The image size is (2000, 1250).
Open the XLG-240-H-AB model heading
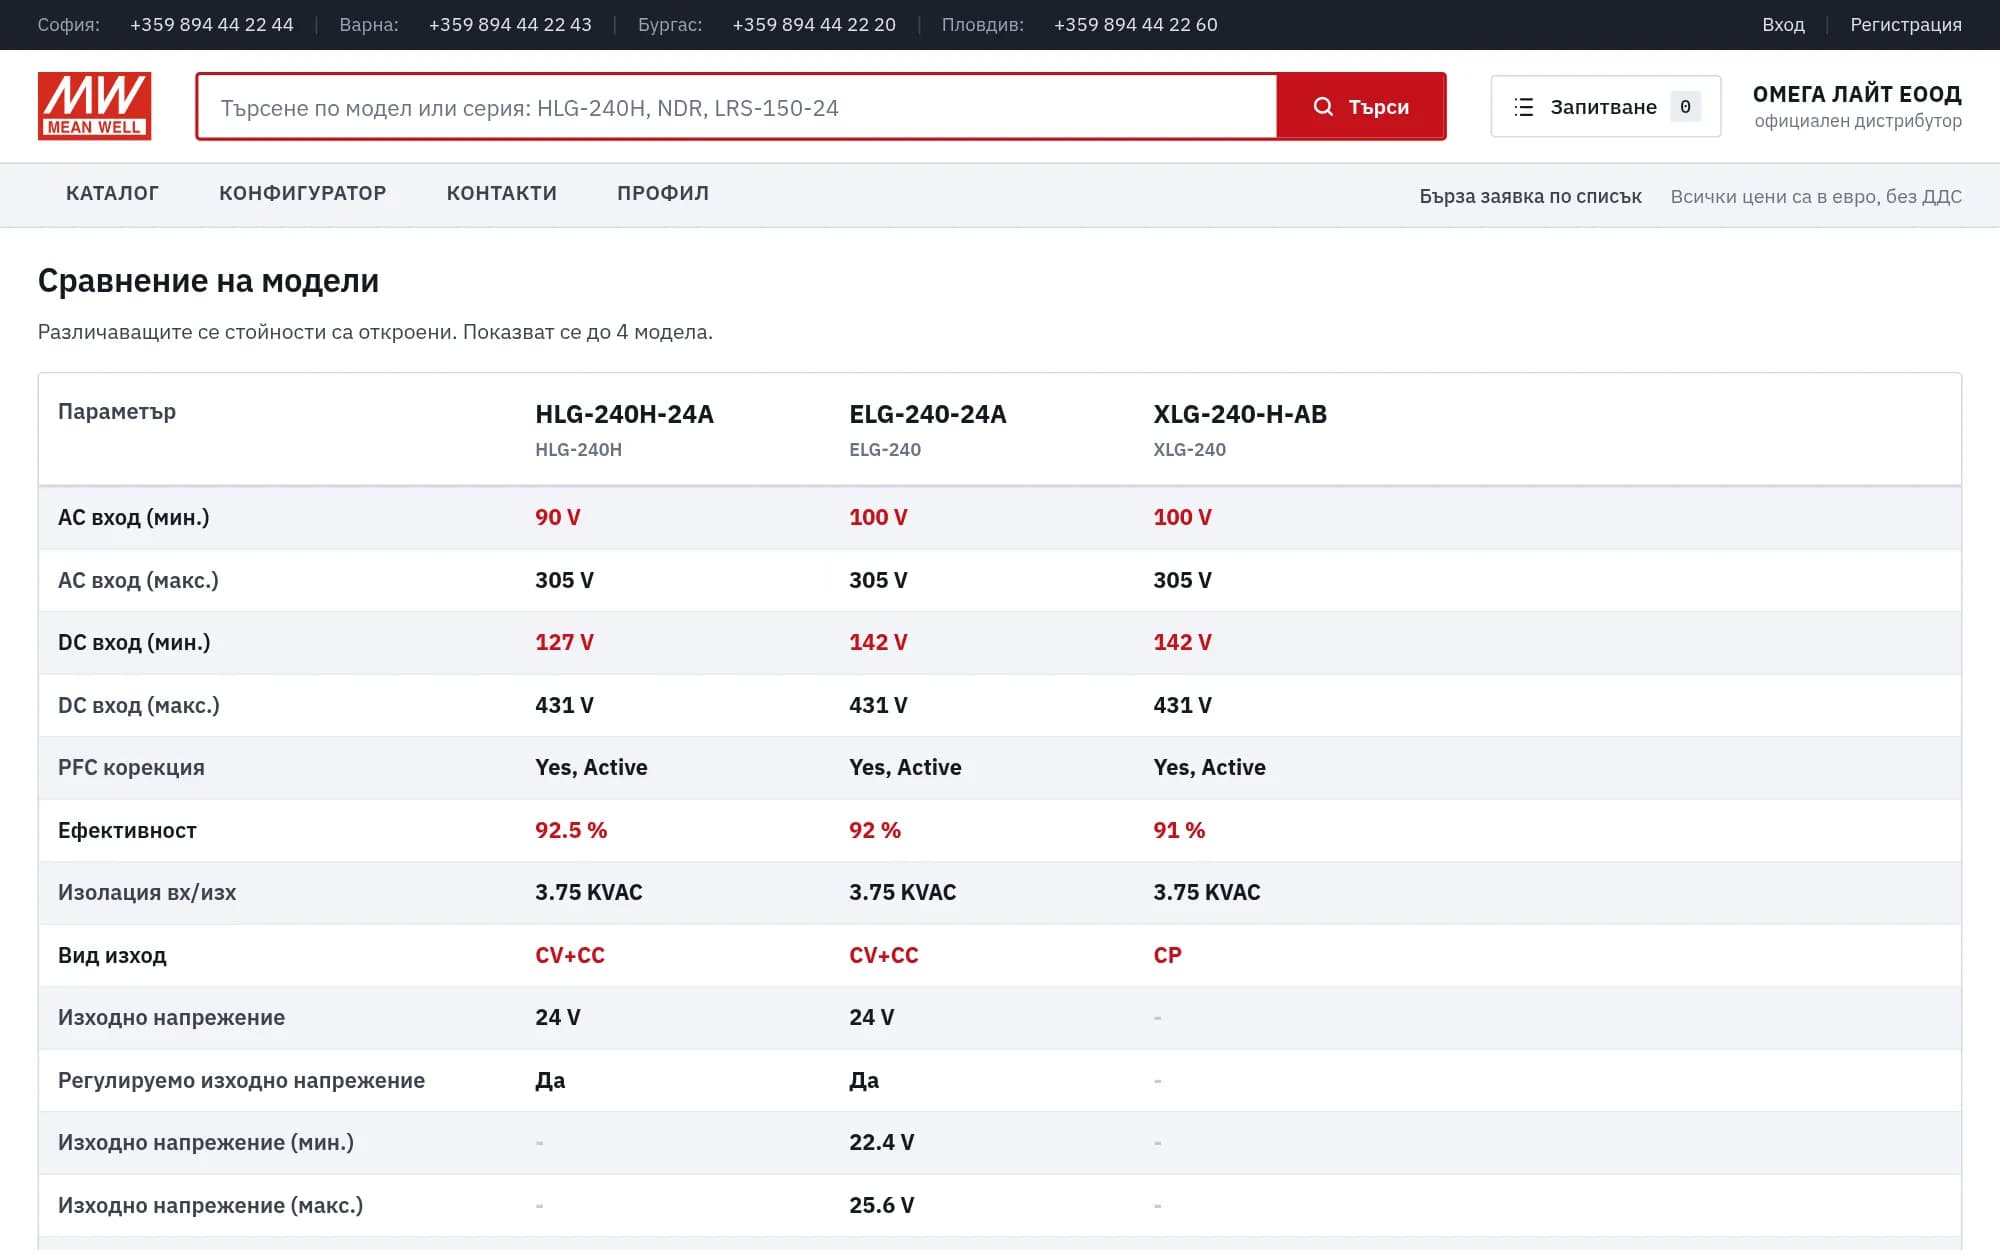pyautogui.click(x=1240, y=414)
